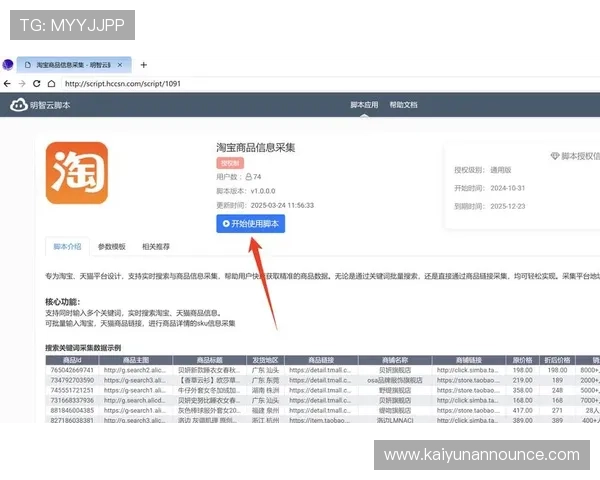Switch to the 相关推荐 tab
The width and height of the screenshot is (600, 480).
[156, 247]
